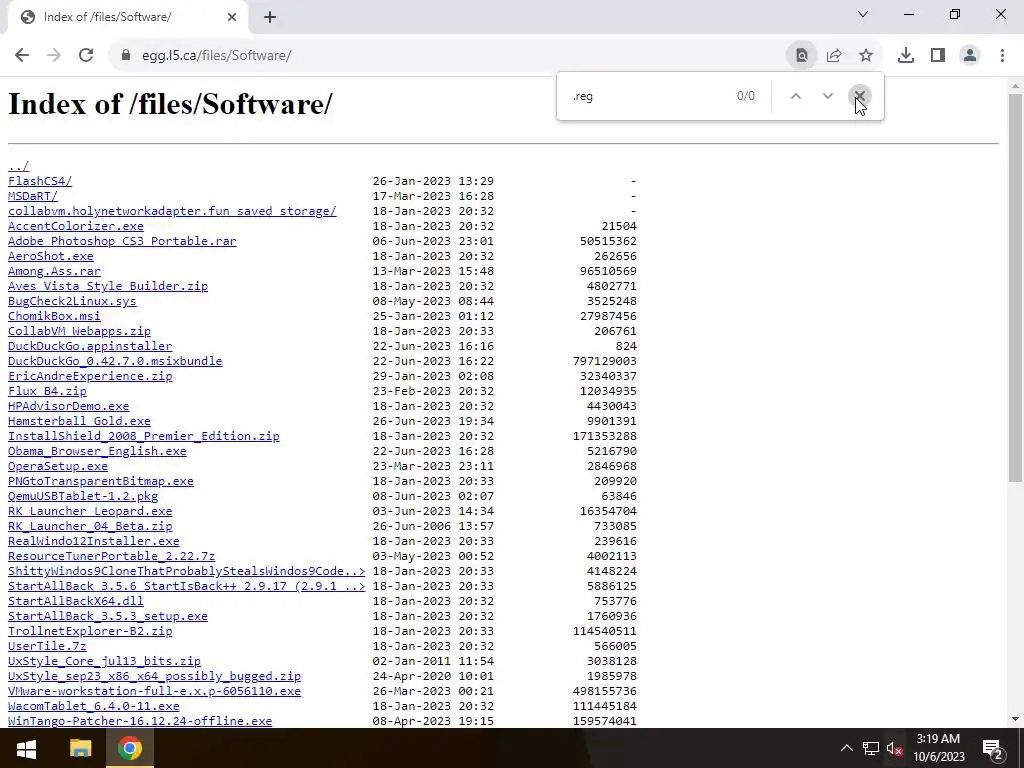Bookmark this page with the star icon

(x=866, y=56)
